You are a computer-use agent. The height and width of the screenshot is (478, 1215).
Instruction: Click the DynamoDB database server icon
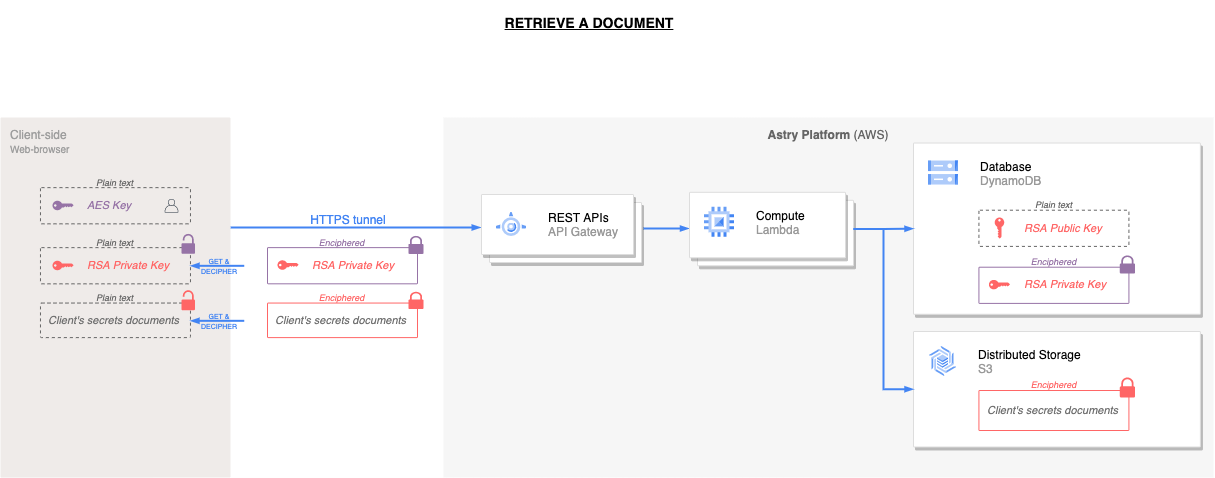(x=942, y=173)
